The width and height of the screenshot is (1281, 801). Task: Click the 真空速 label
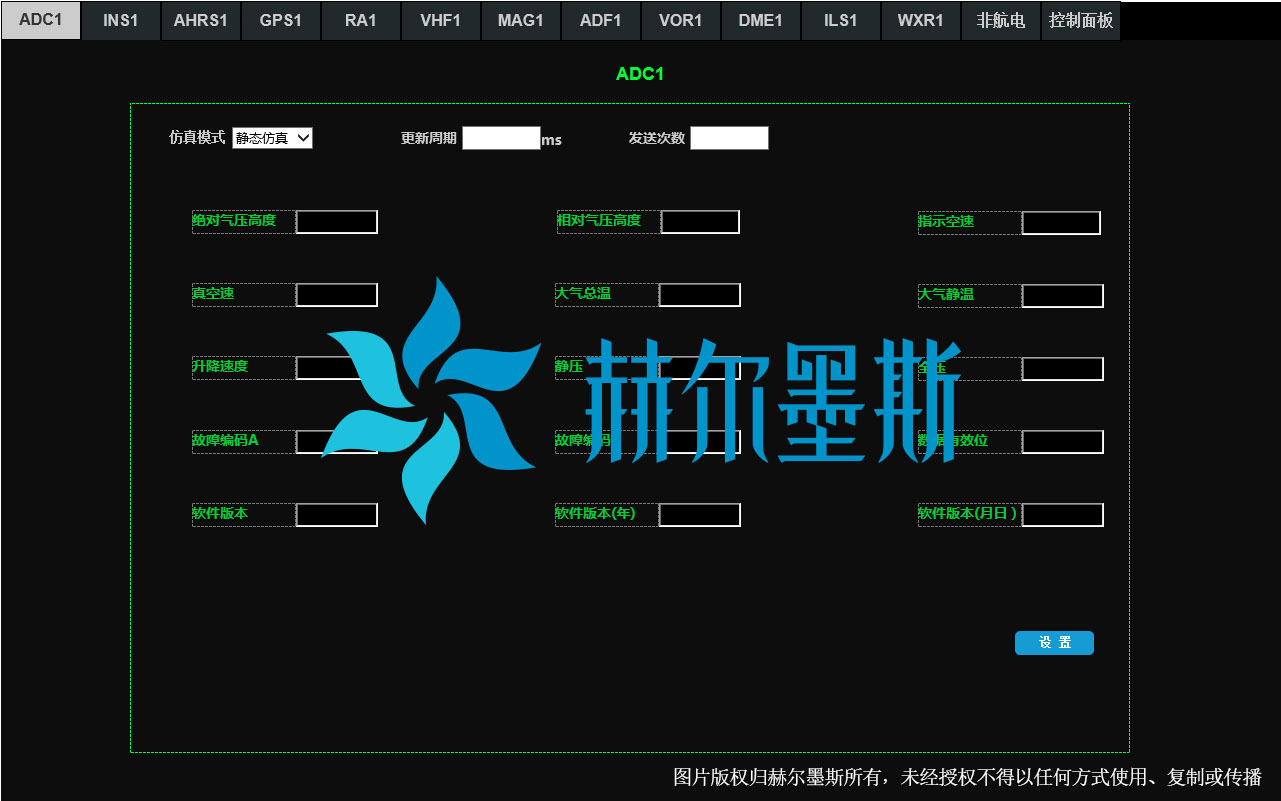pos(213,293)
